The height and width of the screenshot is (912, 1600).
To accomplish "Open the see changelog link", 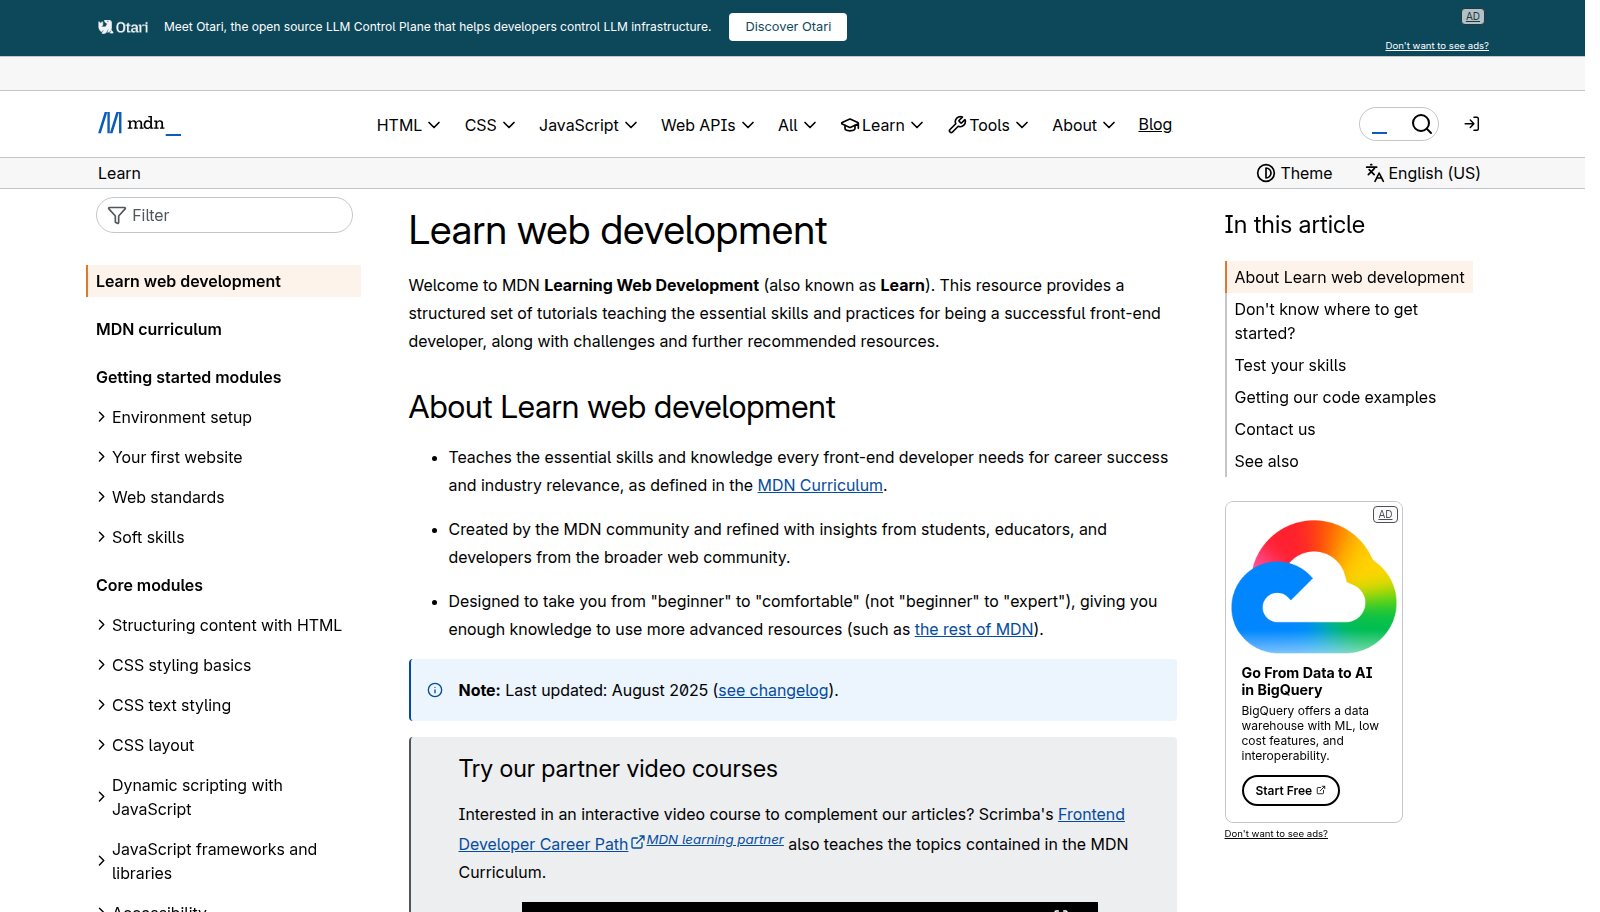I will pyautogui.click(x=774, y=690).
